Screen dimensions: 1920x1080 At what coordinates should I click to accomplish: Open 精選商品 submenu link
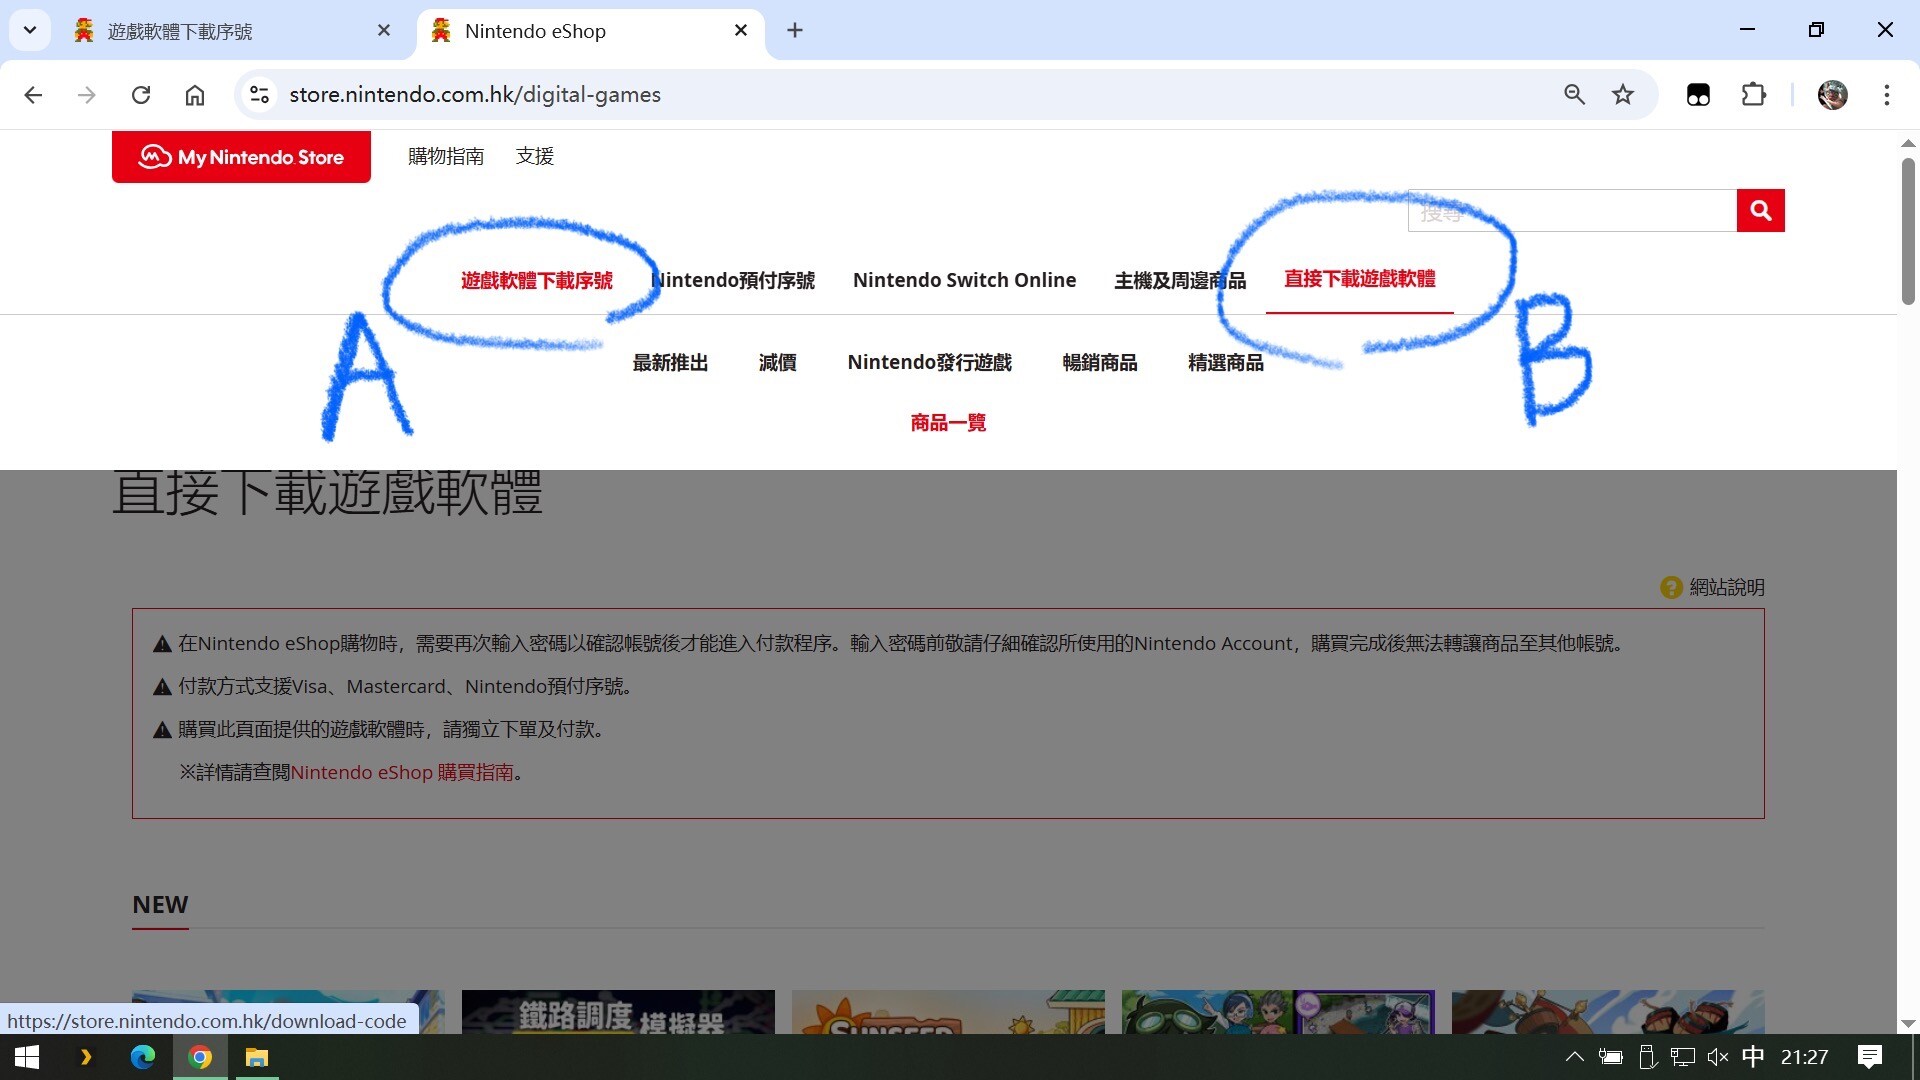pyautogui.click(x=1226, y=363)
